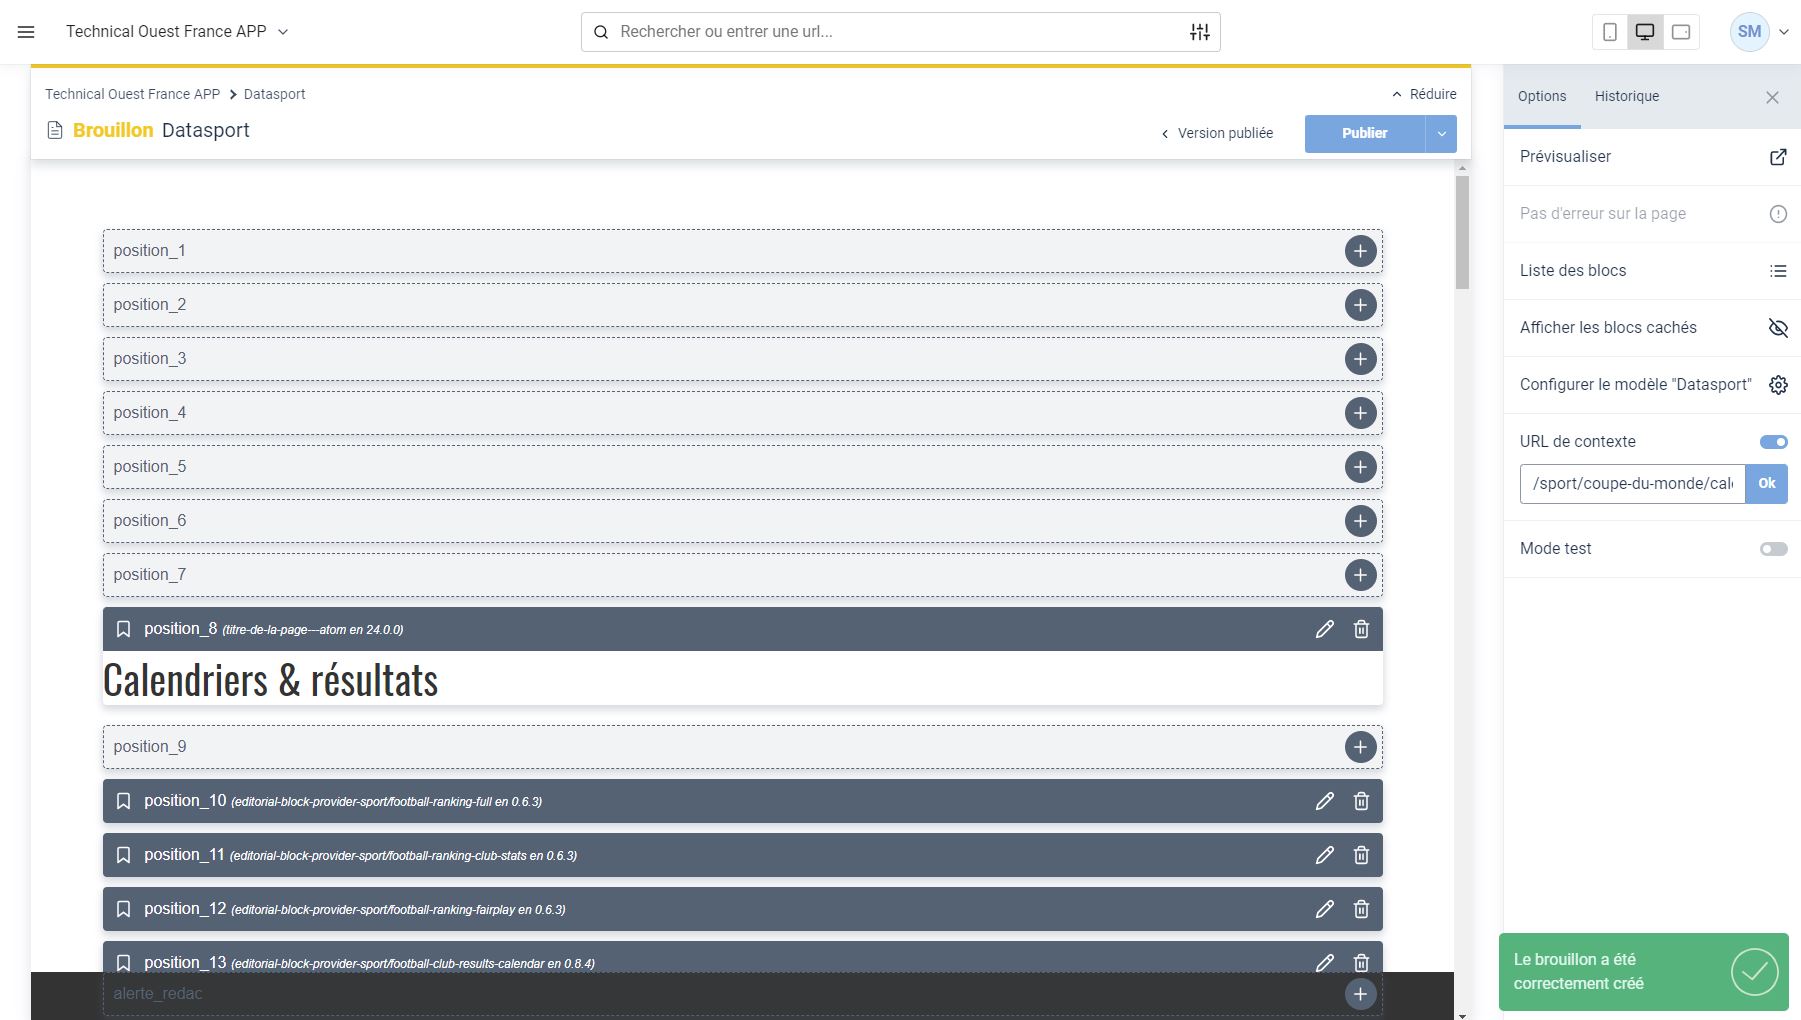
Task: Add a block to position_3
Action: tap(1360, 359)
